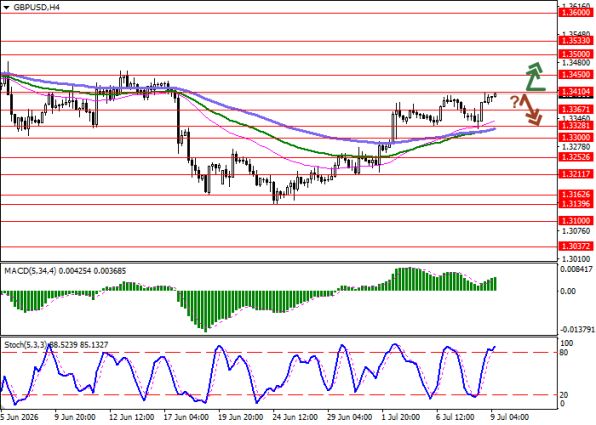Click the 1.32780 price scale value
The height and width of the screenshot is (425, 596).
(577, 147)
